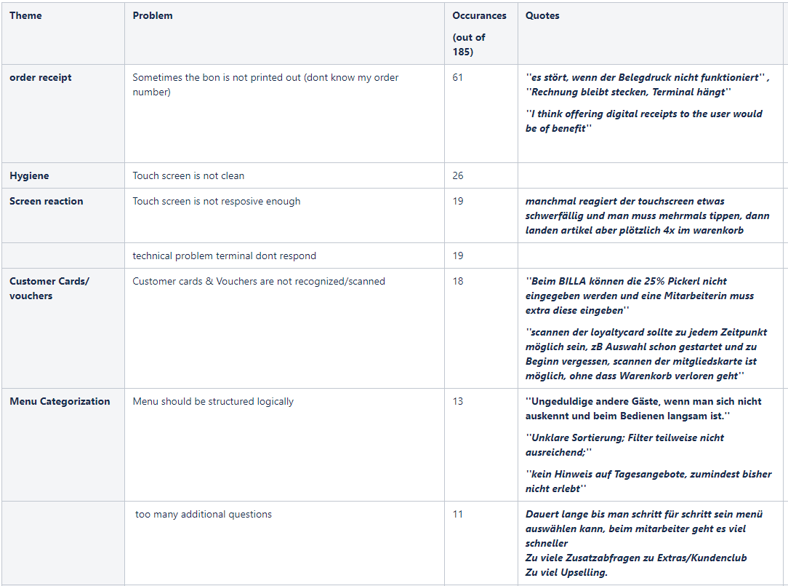Select the "order receipt" theme cell
This screenshot has width=788, height=586.
(x=41, y=78)
